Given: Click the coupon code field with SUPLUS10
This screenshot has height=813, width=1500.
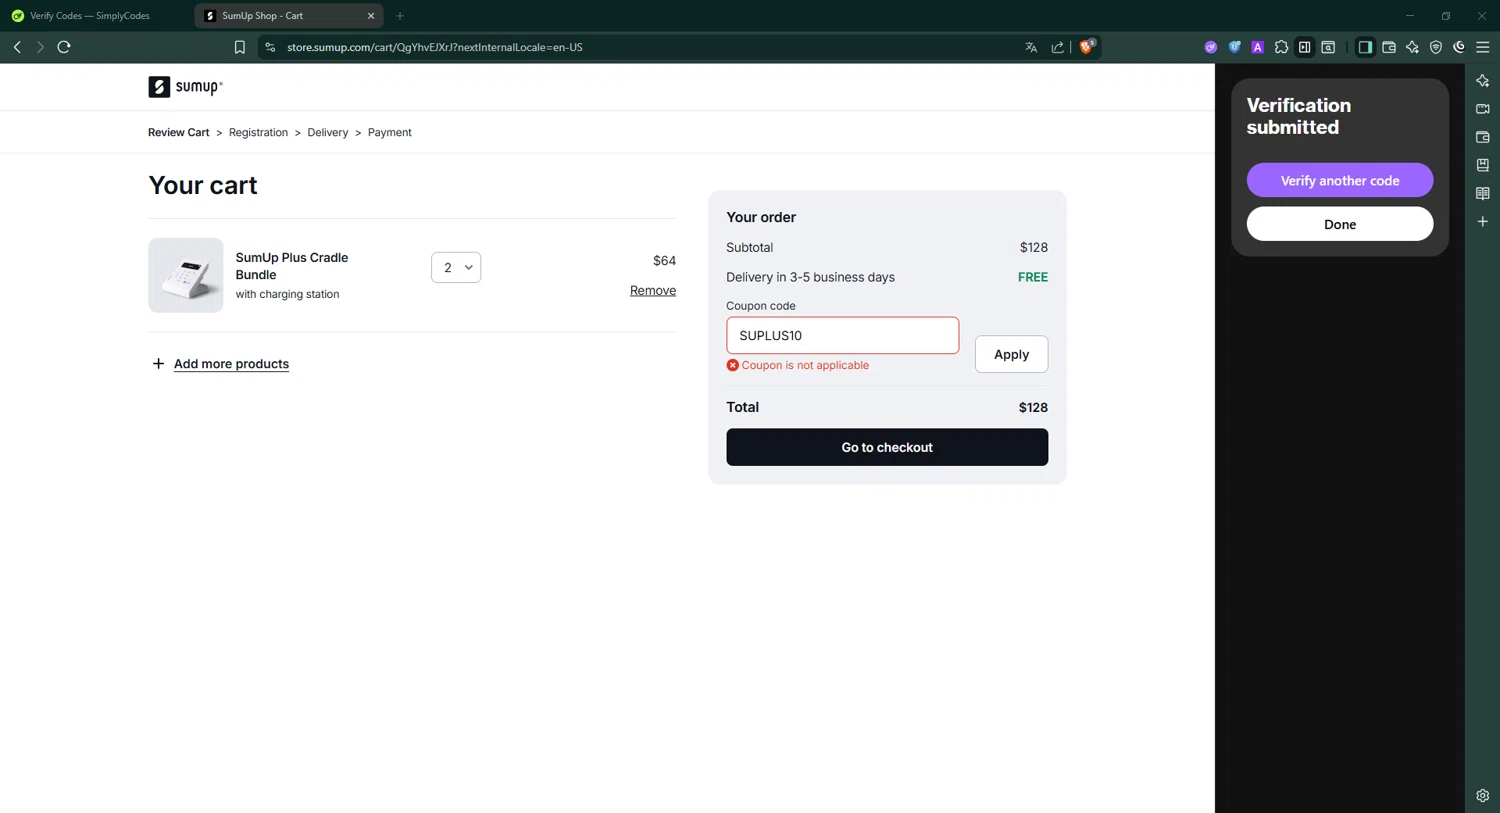Looking at the screenshot, I should coord(842,335).
